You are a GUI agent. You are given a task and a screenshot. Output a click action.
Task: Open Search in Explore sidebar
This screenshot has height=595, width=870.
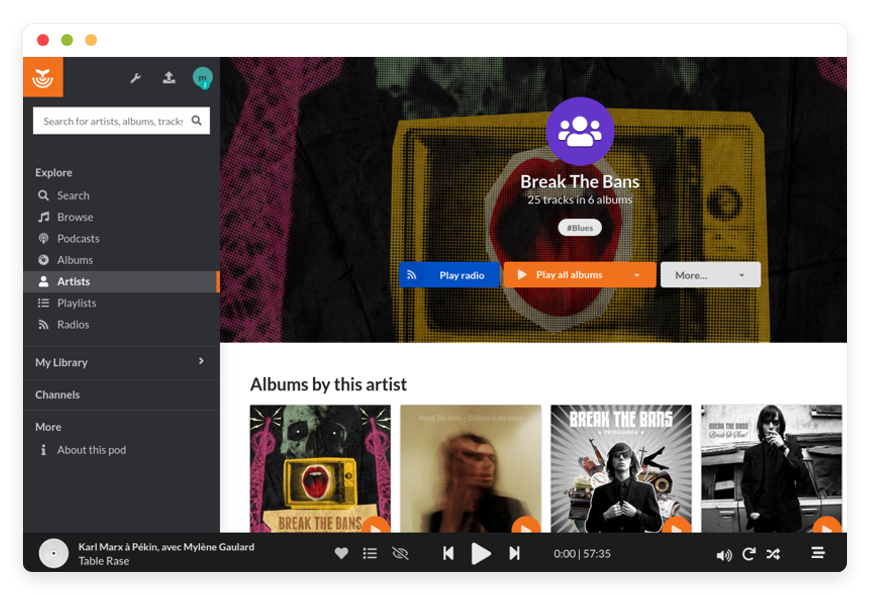tap(121, 195)
